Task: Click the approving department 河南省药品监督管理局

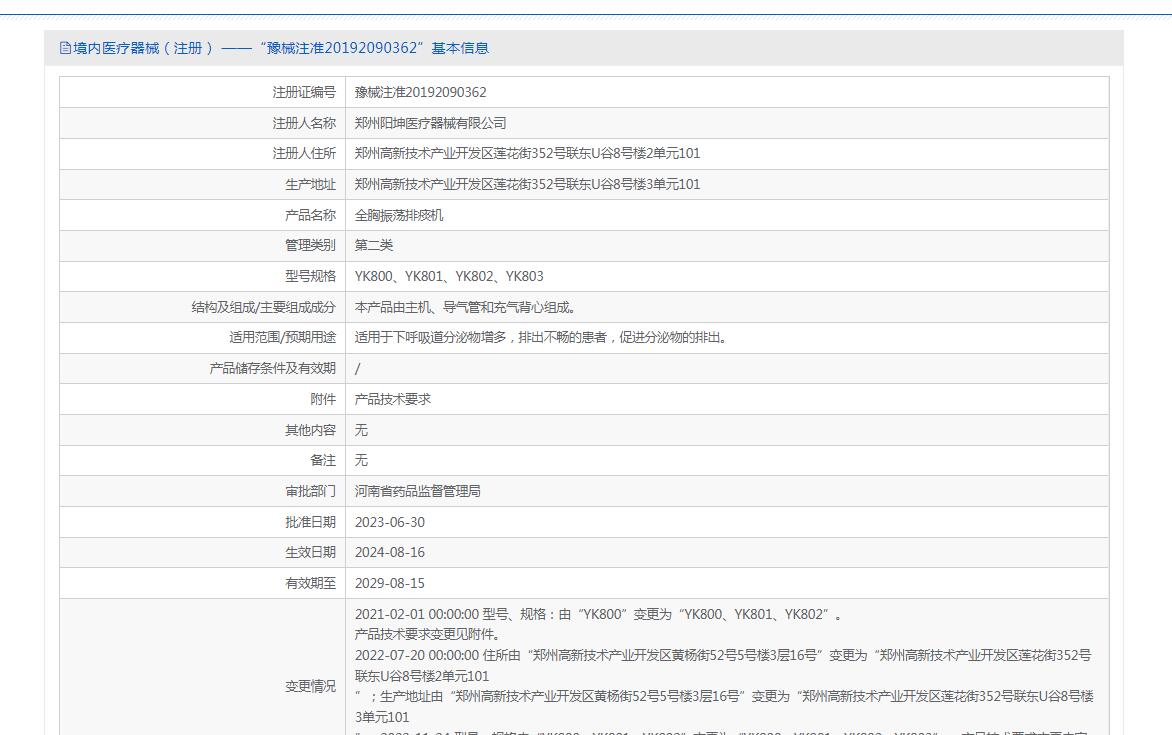Action: pyautogui.click(x=417, y=491)
